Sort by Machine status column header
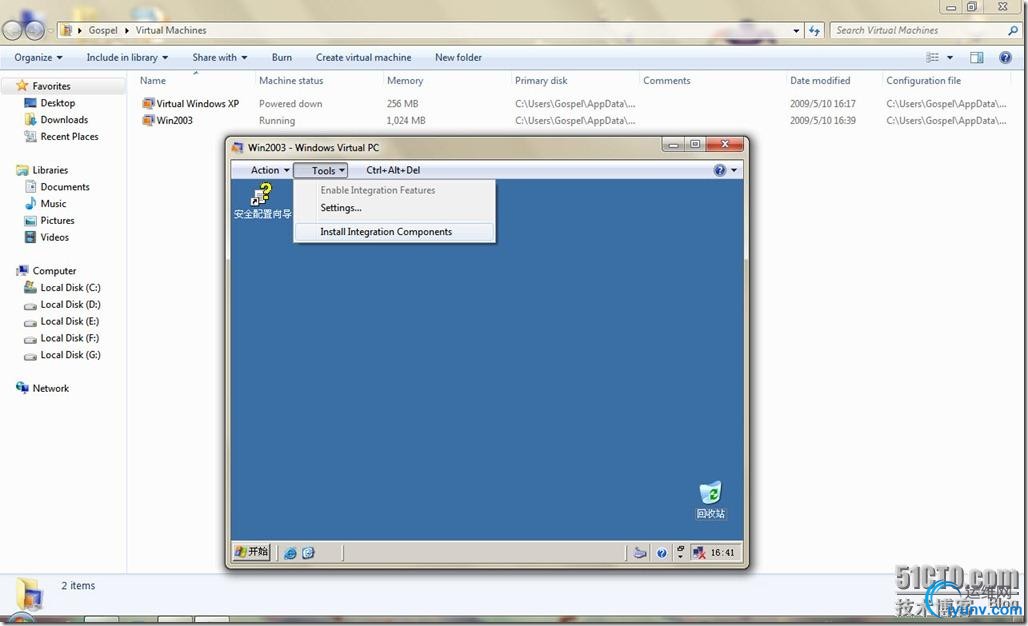The image size is (1028, 626). coord(291,81)
